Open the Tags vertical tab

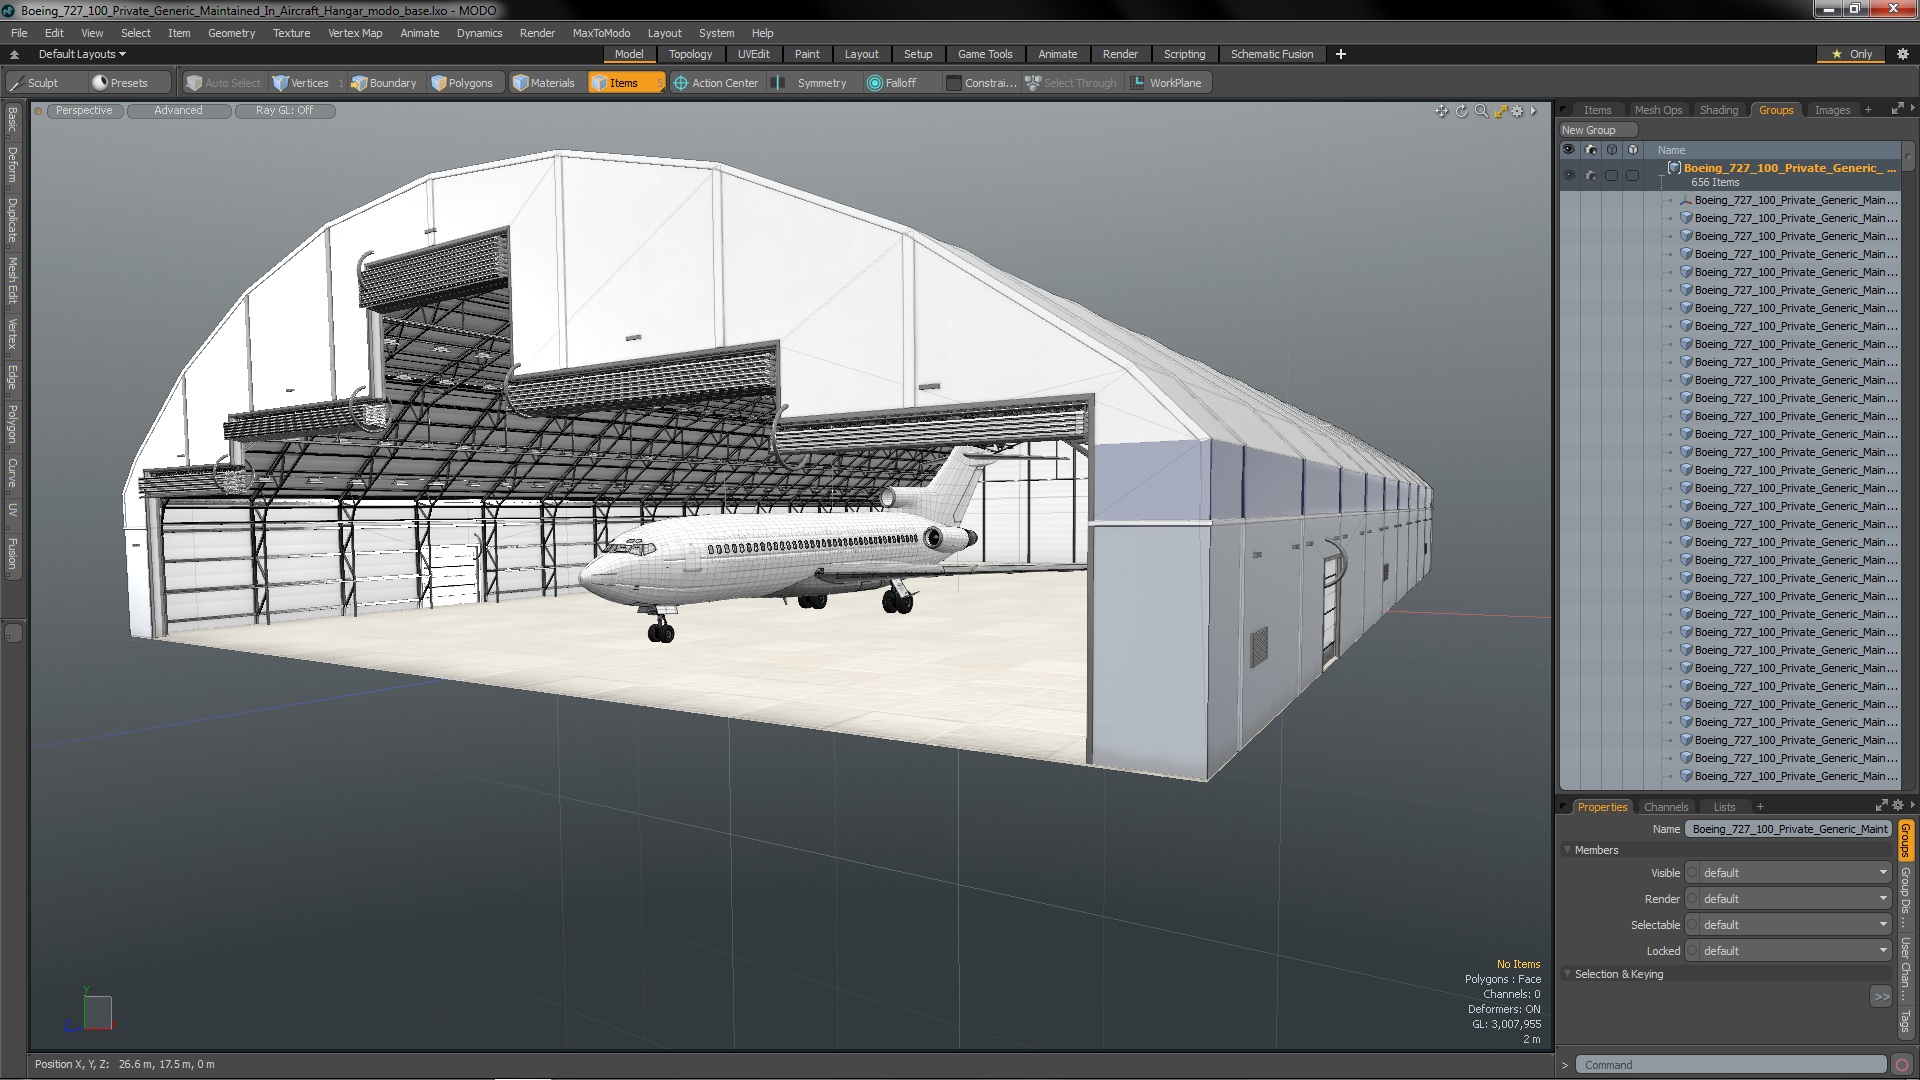tap(1906, 1021)
